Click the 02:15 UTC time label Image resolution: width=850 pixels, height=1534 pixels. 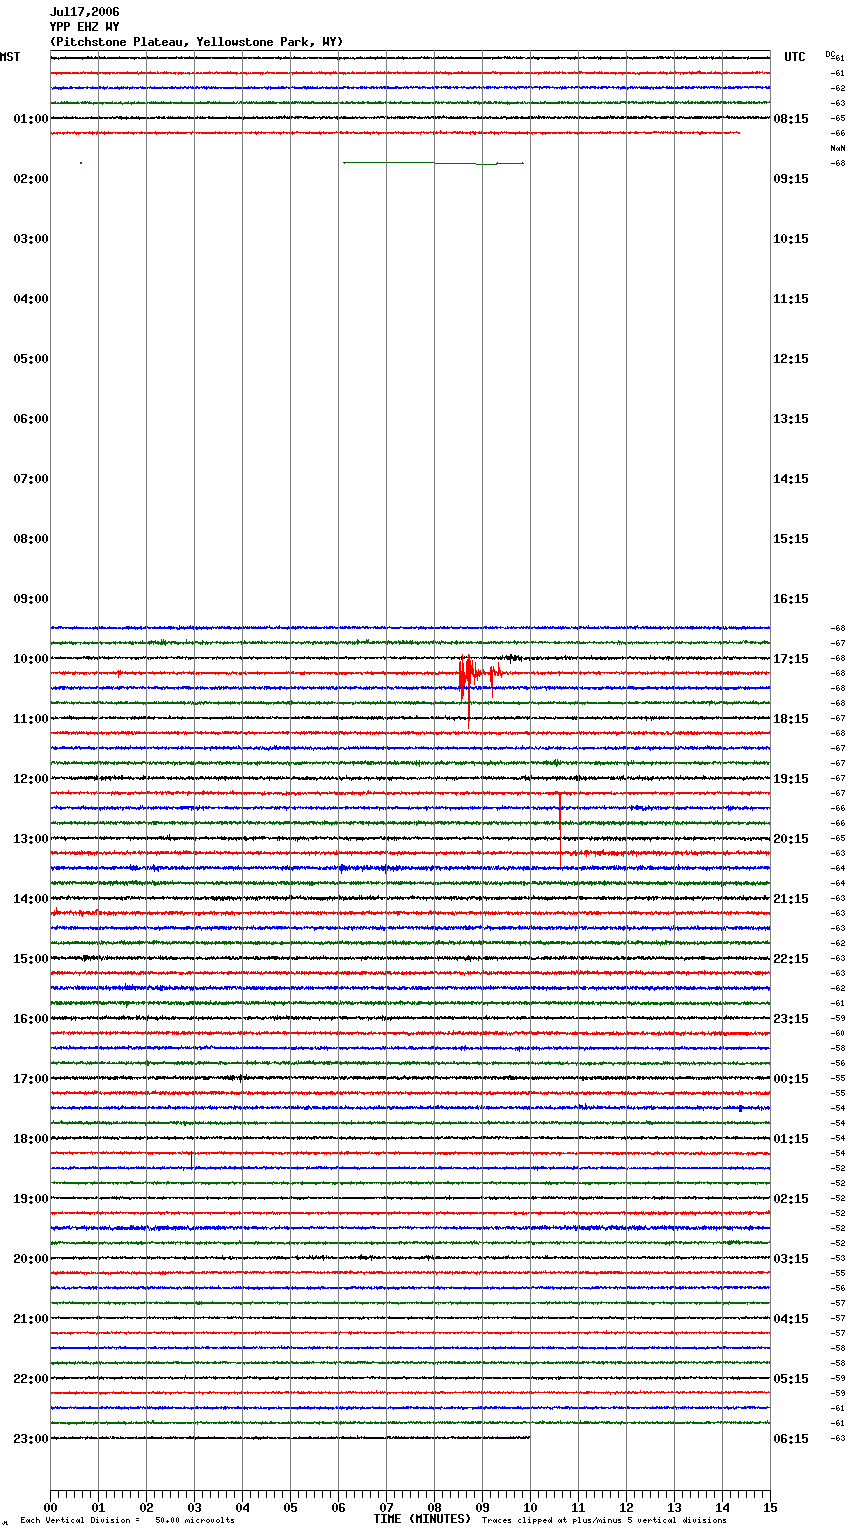(791, 1199)
